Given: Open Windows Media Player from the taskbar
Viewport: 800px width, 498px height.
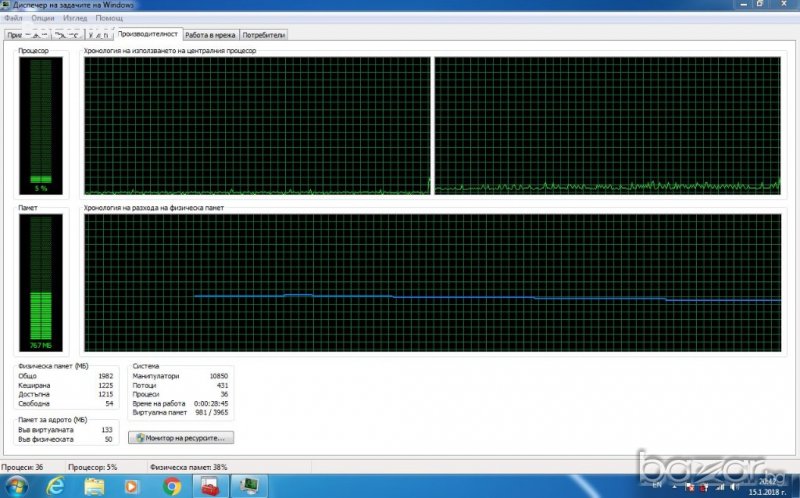Looking at the screenshot, I should pyautogui.click(x=132, y=486).
